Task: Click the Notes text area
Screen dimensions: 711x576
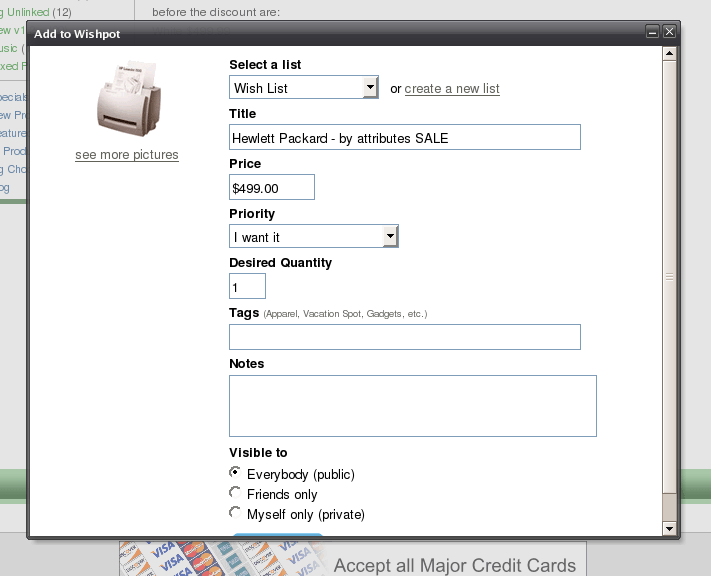Action: (413, 406)
